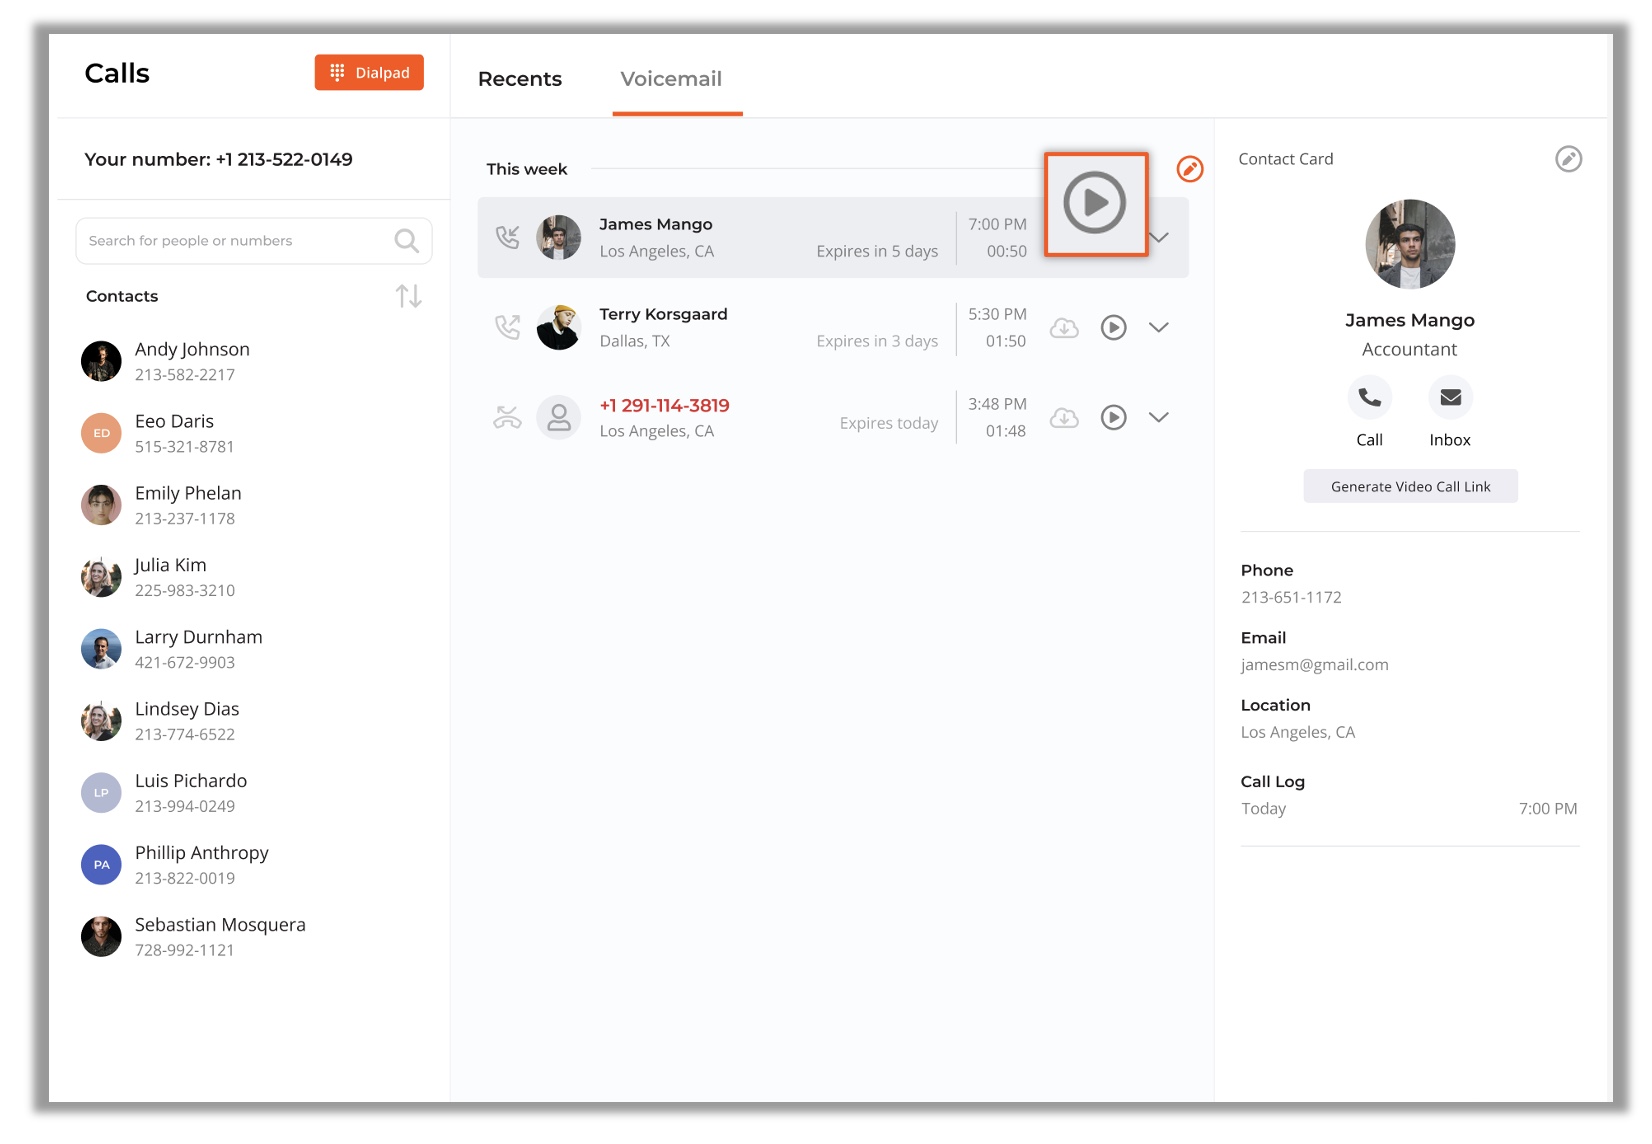This screenshot has height=1144, width=1652.
Task: Play Terry Korsgaard's voicemail
Action: coord(1114,328)
